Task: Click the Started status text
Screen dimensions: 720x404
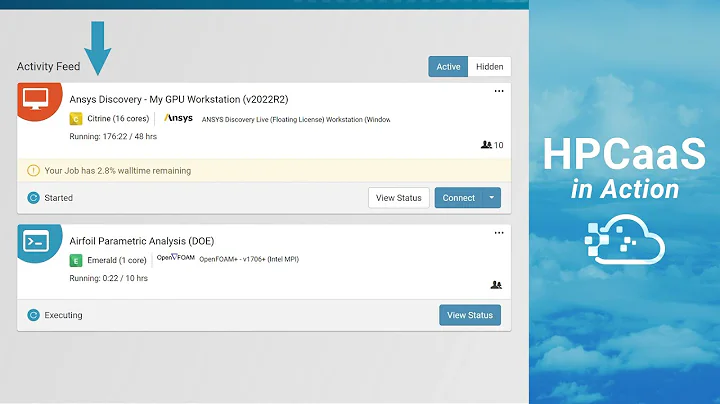Action: (x=58, y=198)
